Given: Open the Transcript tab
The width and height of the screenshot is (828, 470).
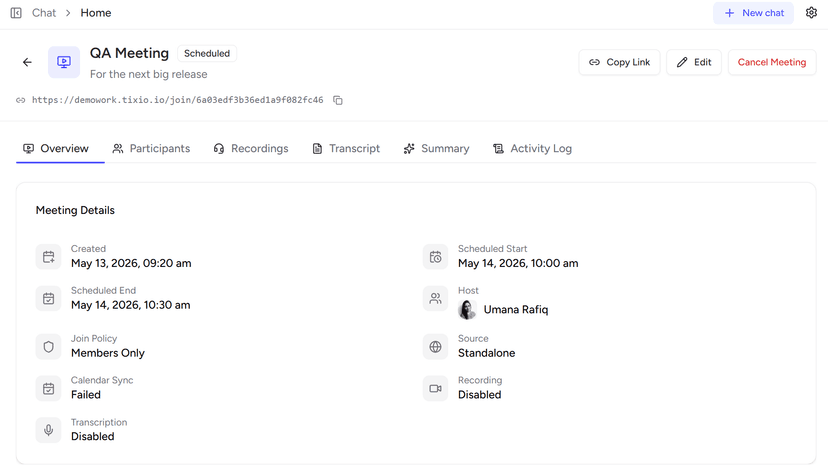Looking at the screenshot, I should [x=346, y=148].
